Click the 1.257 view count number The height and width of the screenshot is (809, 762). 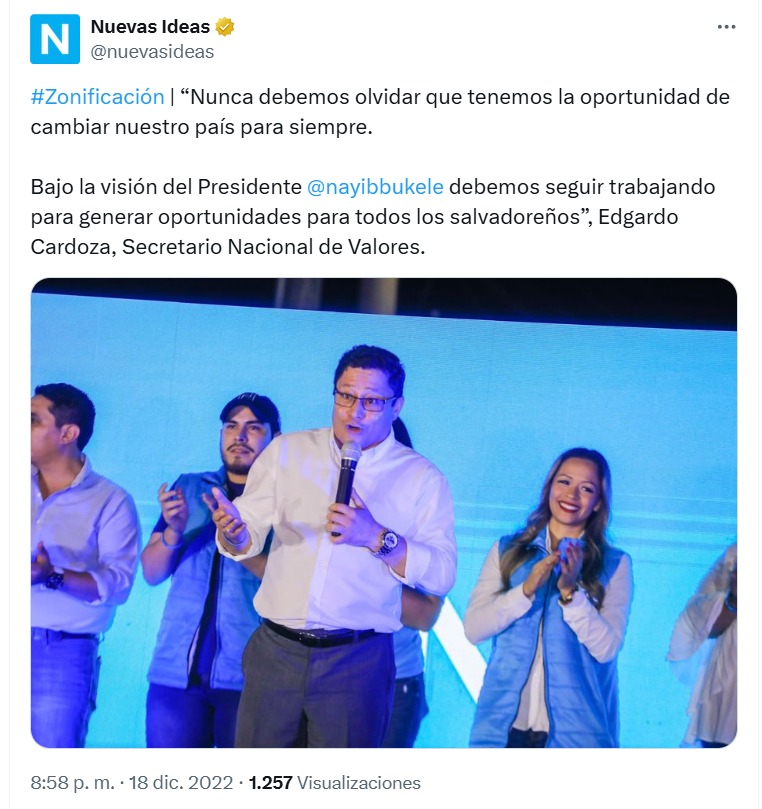tap(270, 783)
